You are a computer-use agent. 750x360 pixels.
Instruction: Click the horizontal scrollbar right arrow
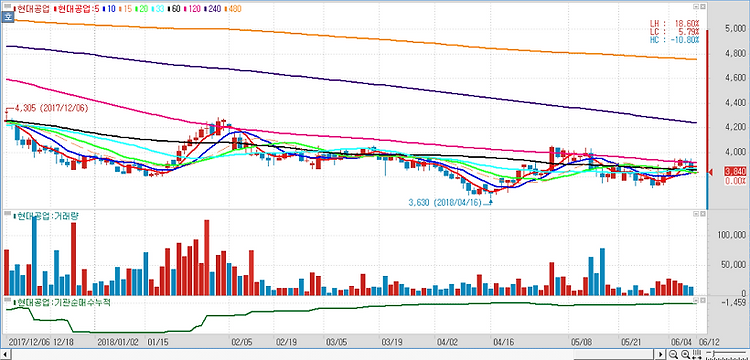(x=662, y=355)
